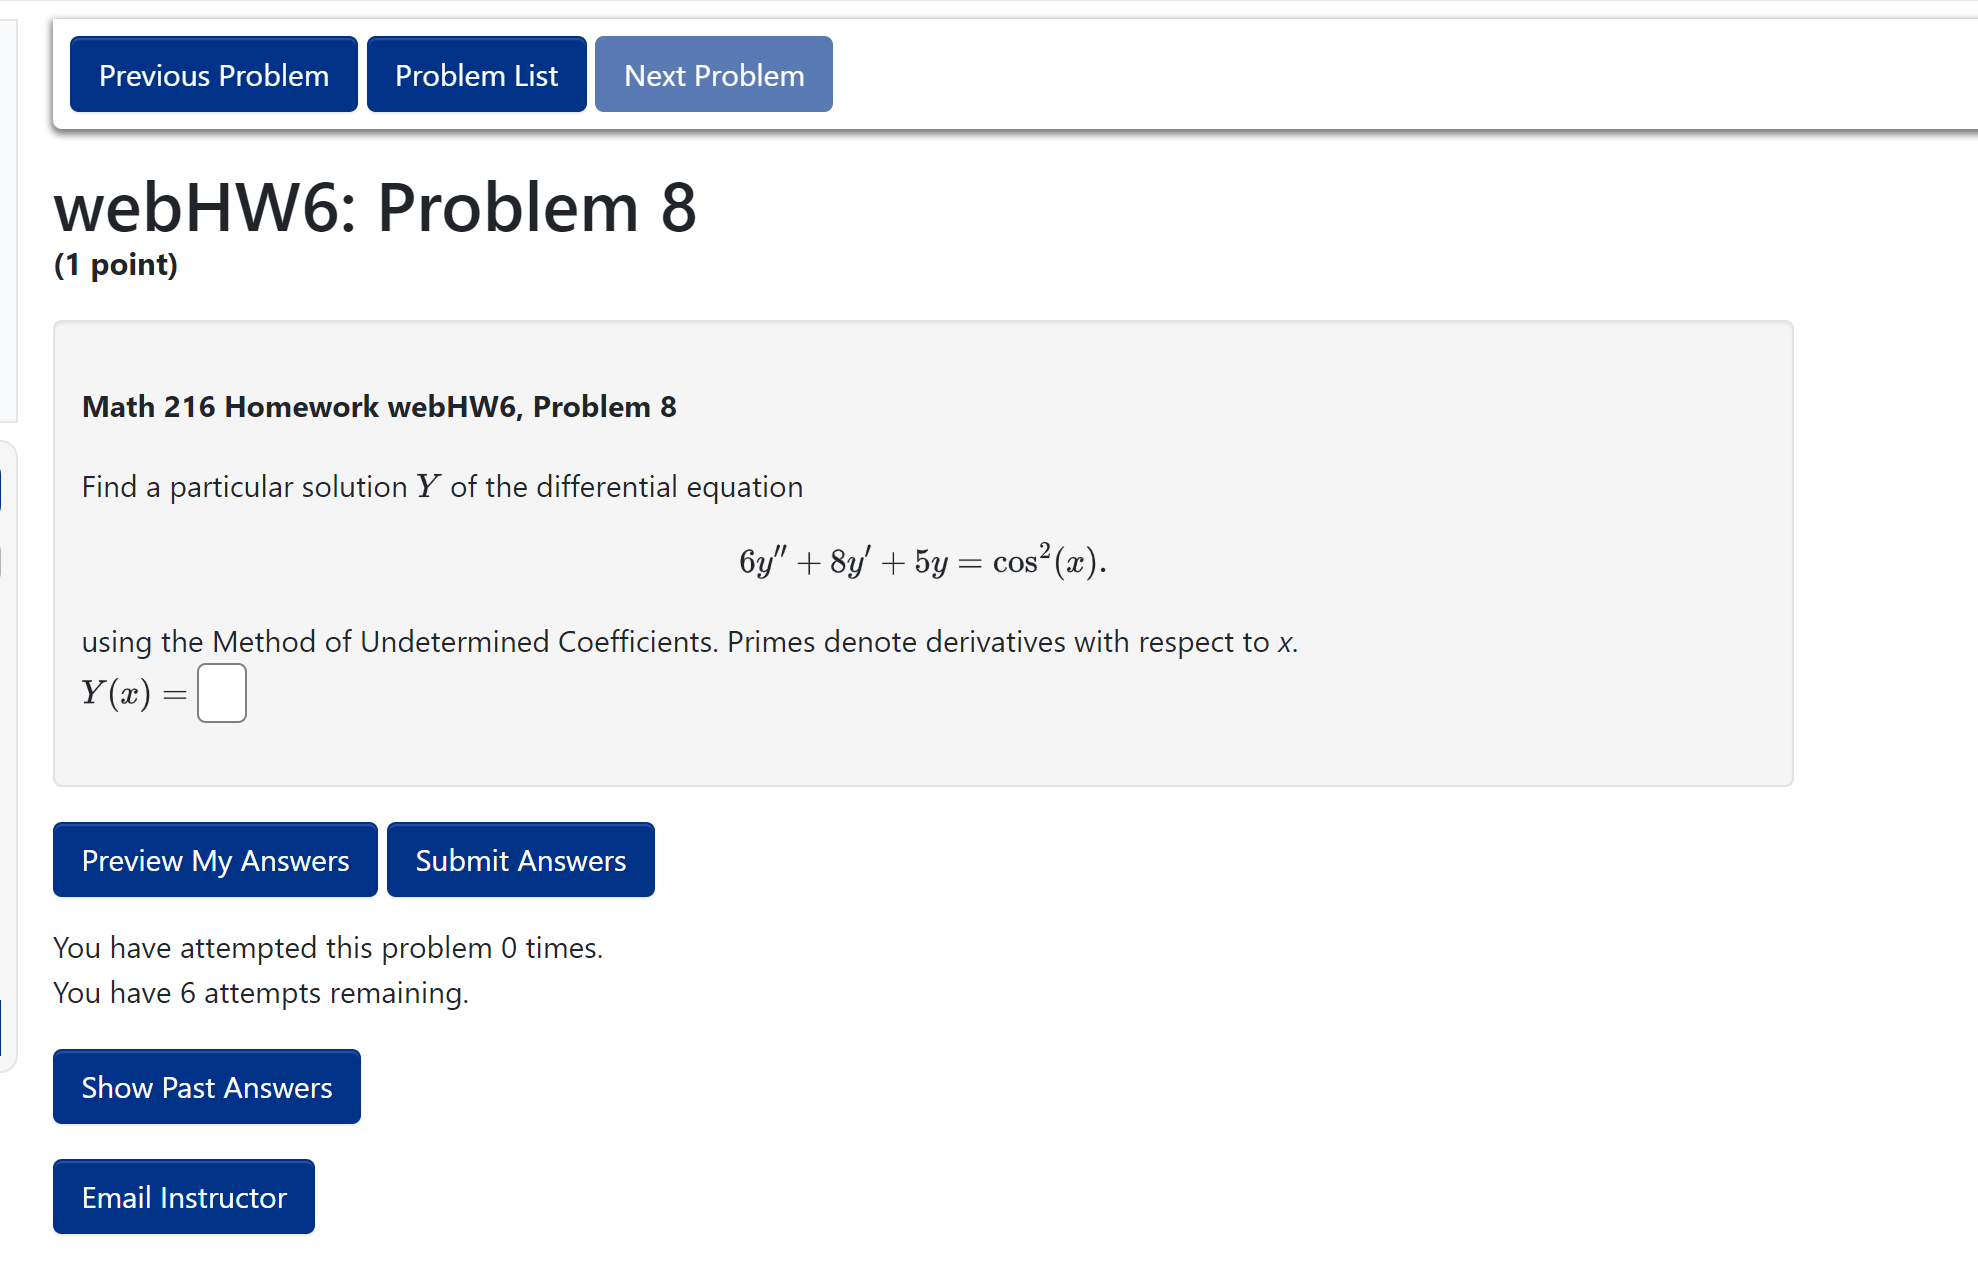
Task: Select the Y(x) answer input field
Action: 222,694
